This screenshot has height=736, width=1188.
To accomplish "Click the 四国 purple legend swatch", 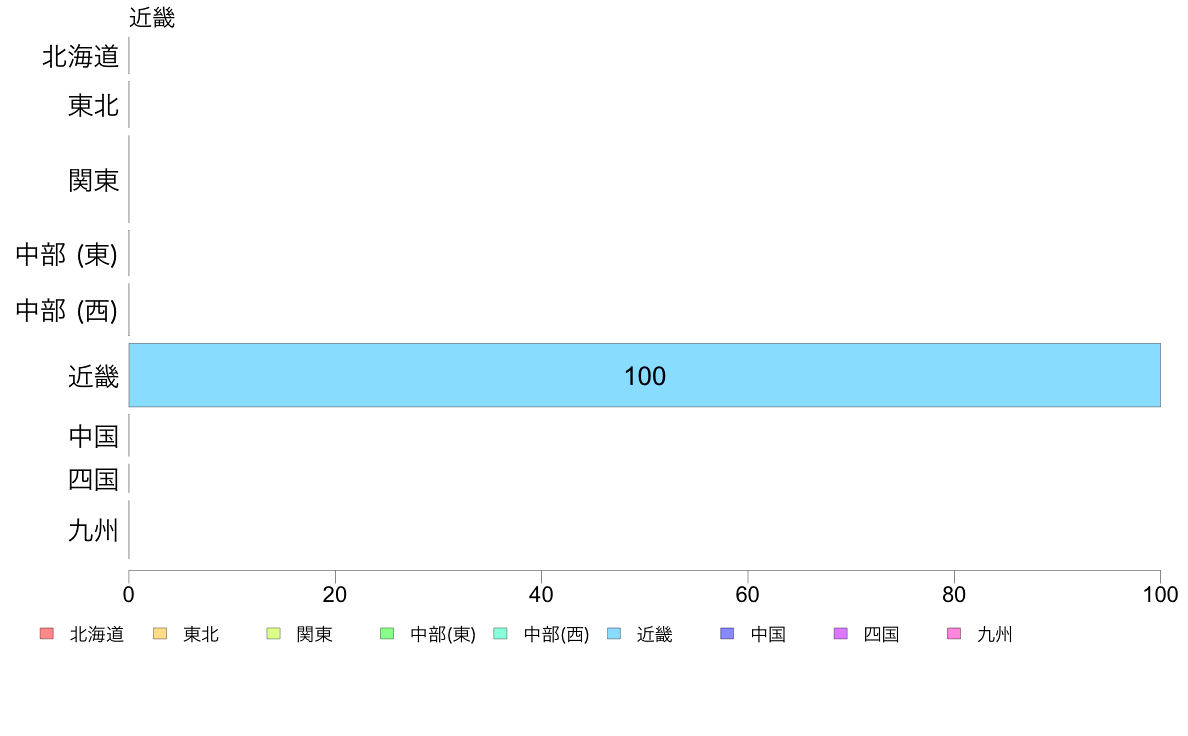I will 841,634.
